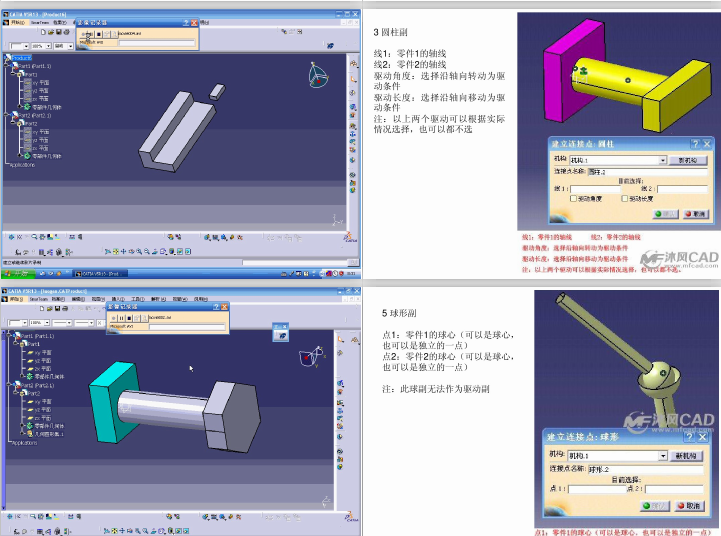The image size is (721, 536).
Task: Click Windows Start button on top taskbar
Action: (17, 274)
